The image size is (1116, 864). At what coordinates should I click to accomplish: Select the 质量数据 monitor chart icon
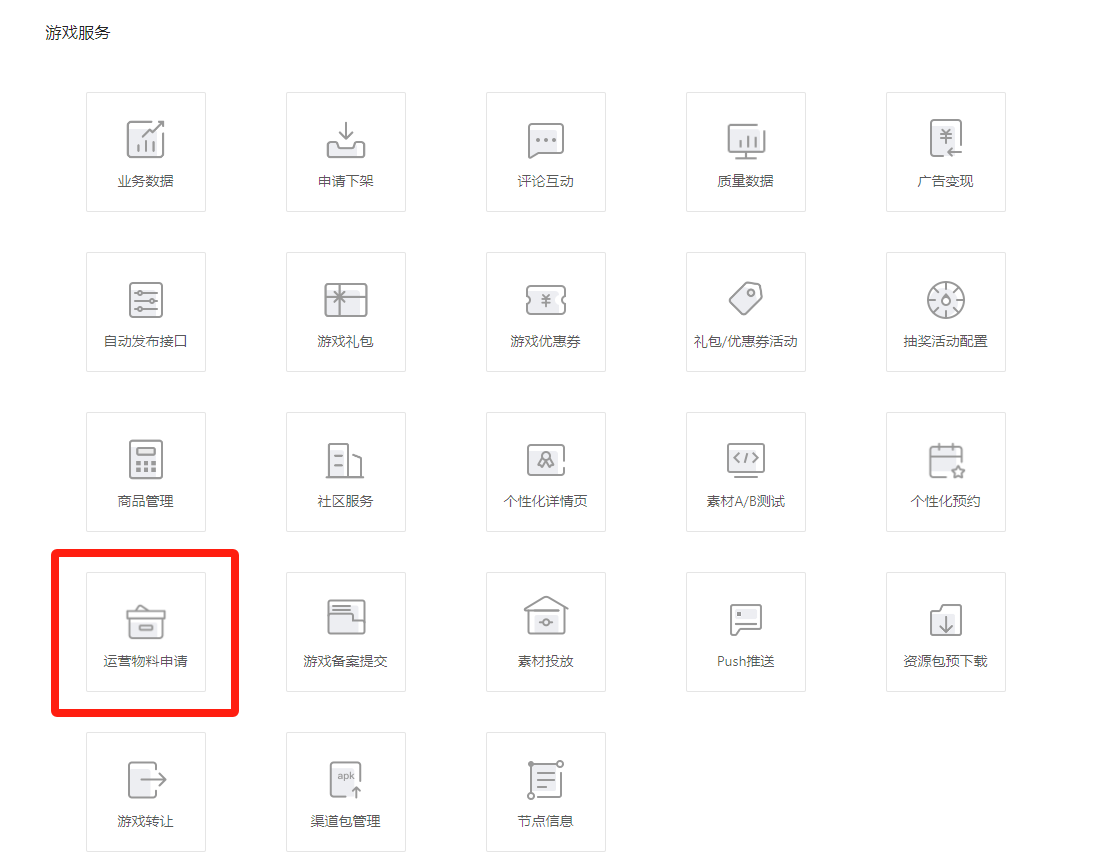pos(746,140)
